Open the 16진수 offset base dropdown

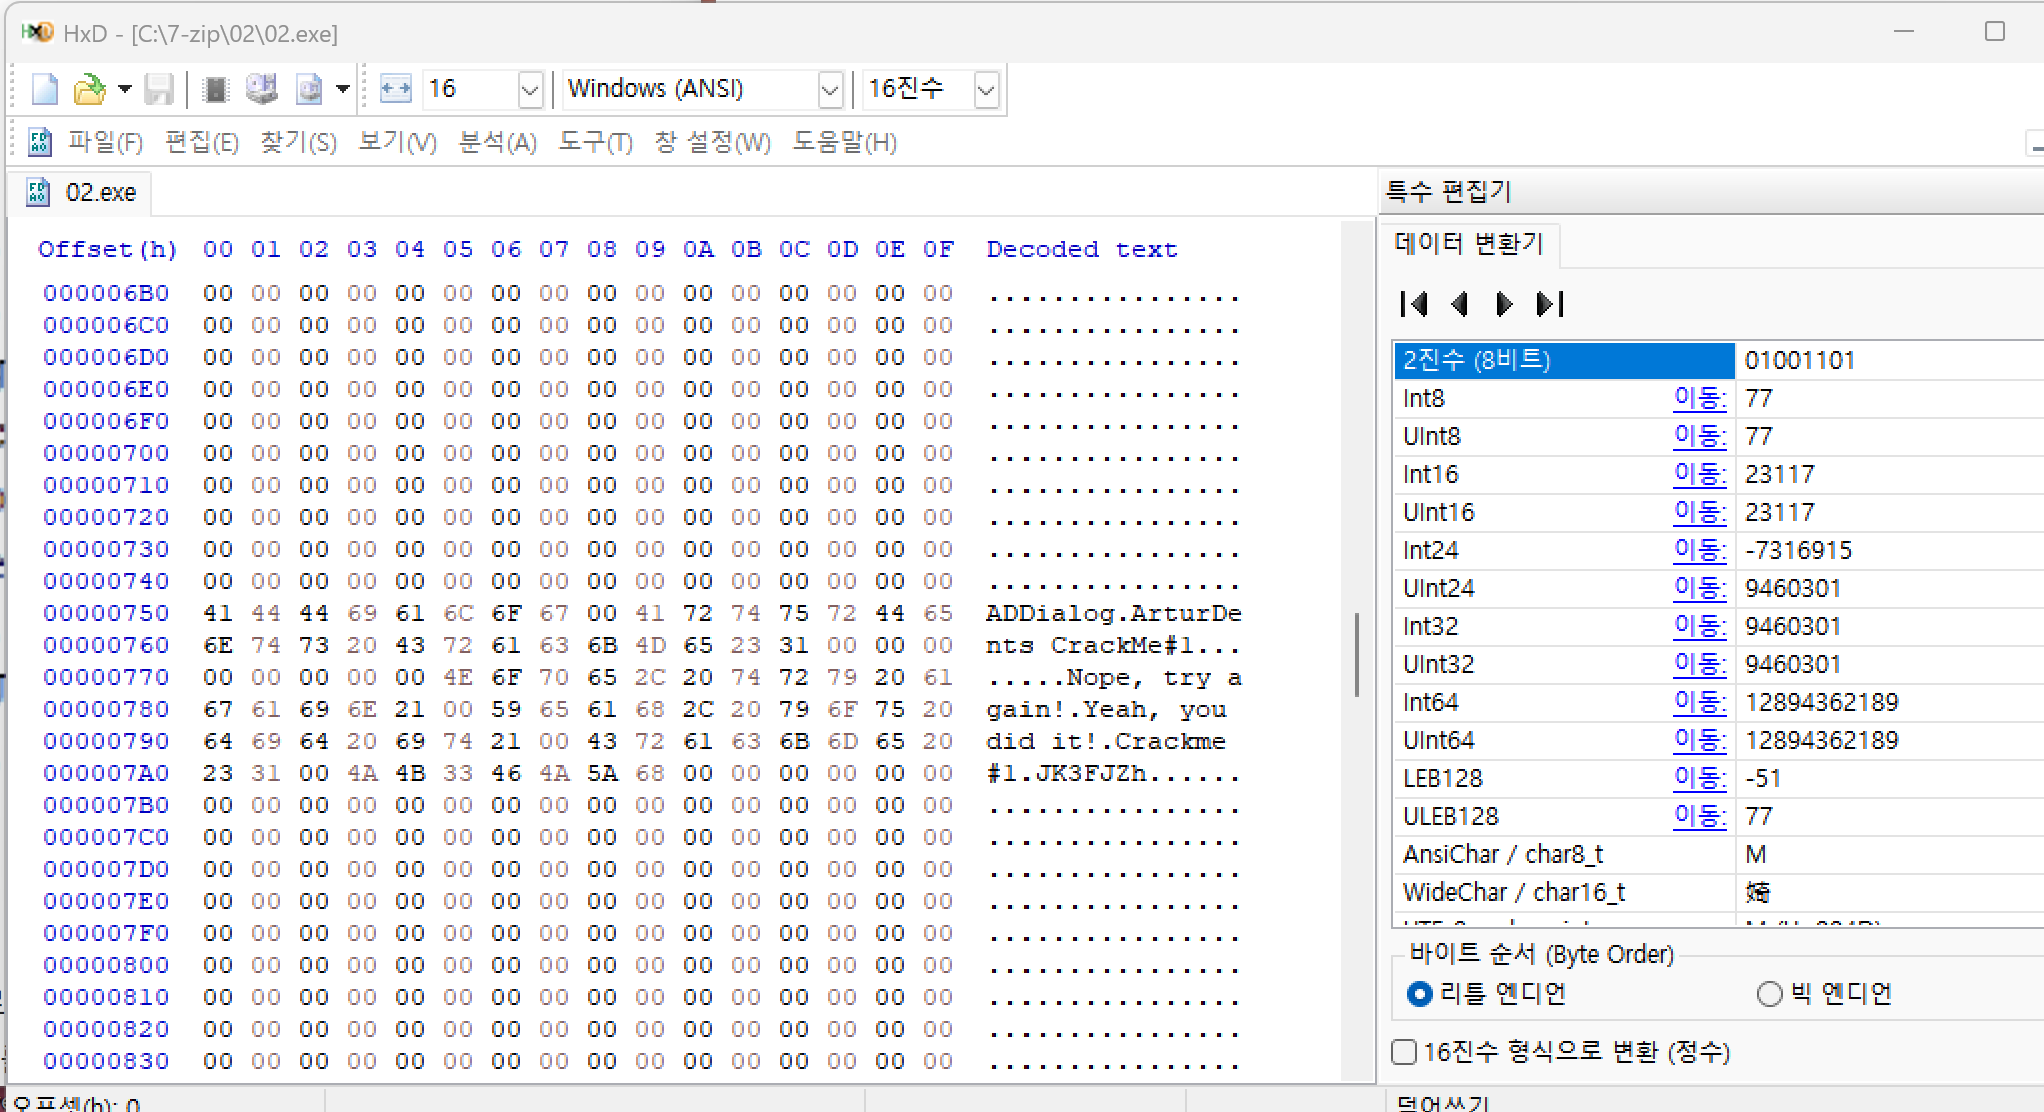click(x=986, y=90)
